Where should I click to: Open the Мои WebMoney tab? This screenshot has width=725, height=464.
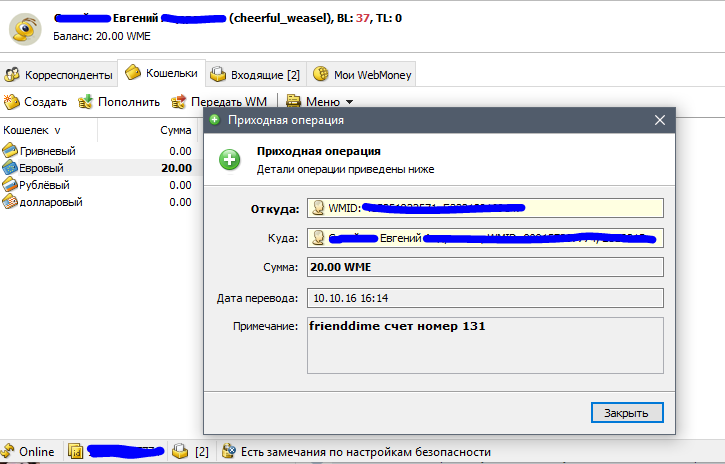click(x=361, y=74)
